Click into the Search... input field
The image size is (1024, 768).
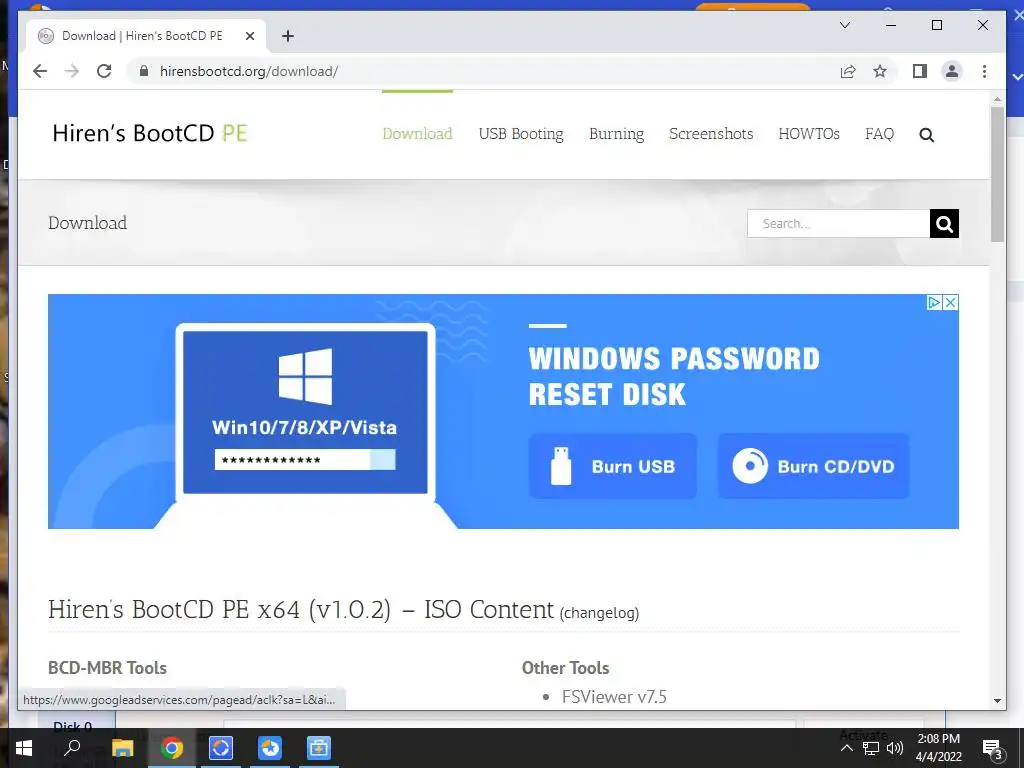point(839,224)
